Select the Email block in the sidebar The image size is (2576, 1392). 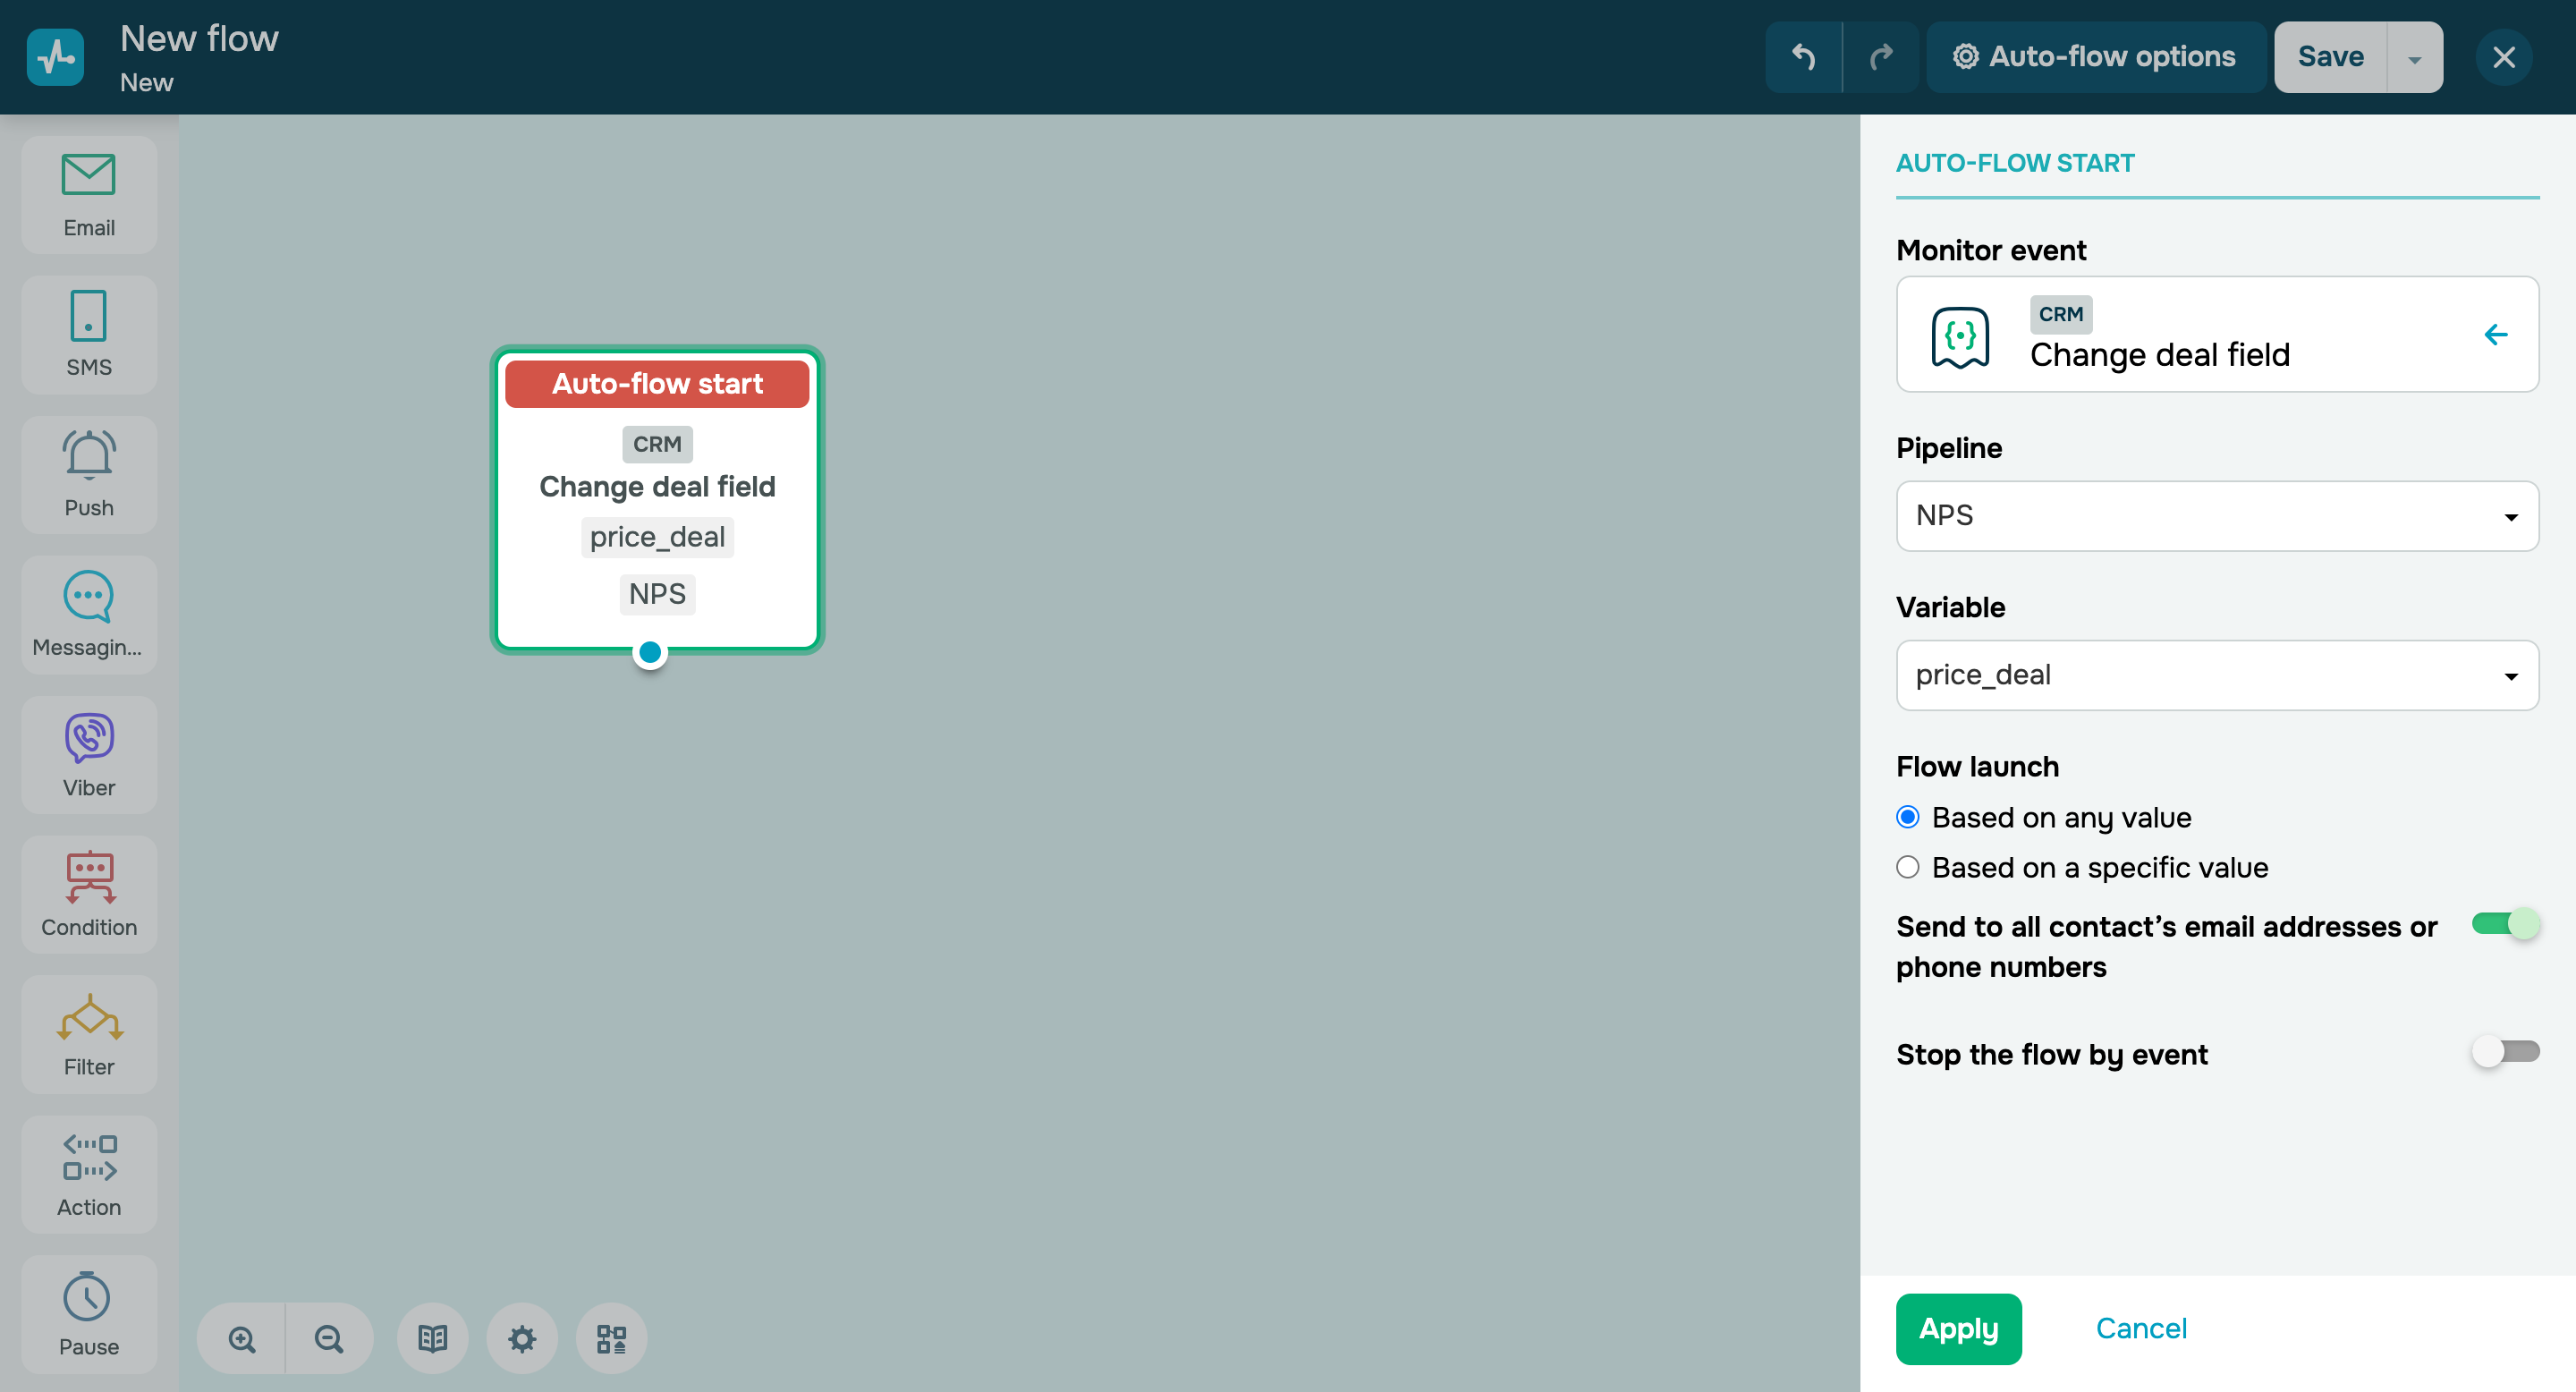pyautogui.click(x=88, y=193)
